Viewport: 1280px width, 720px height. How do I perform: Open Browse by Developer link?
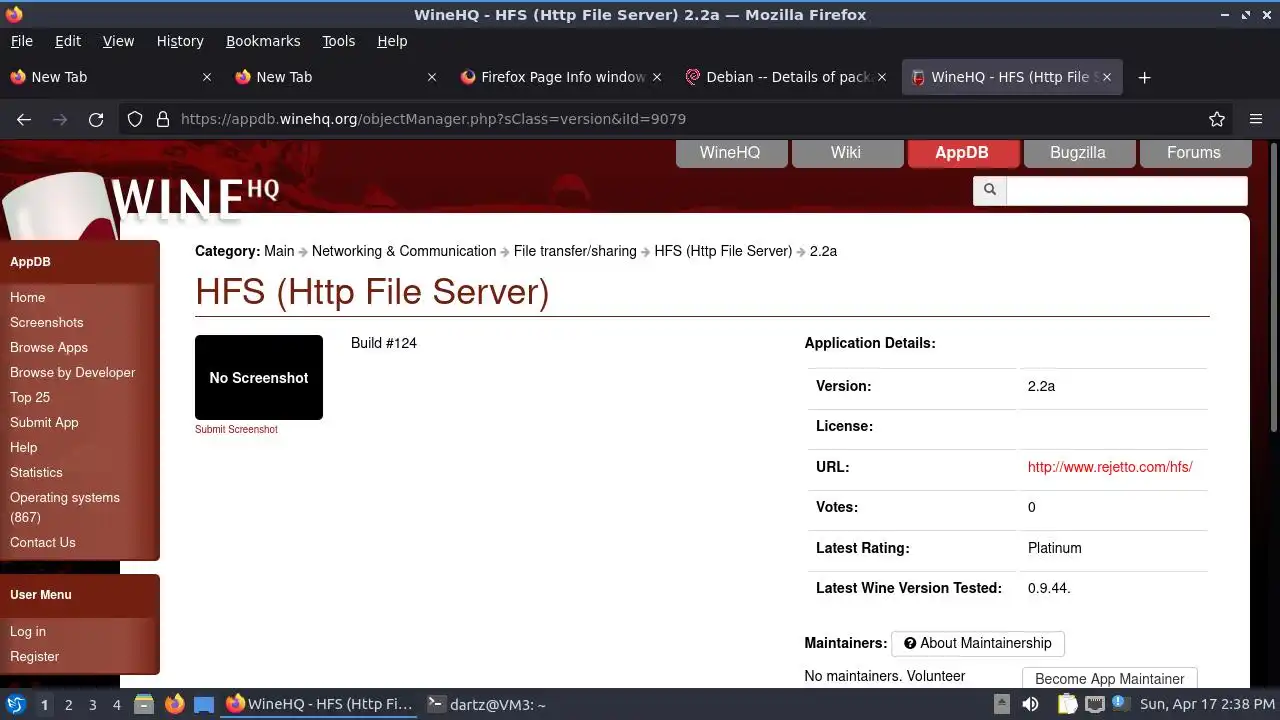(73, 372)
